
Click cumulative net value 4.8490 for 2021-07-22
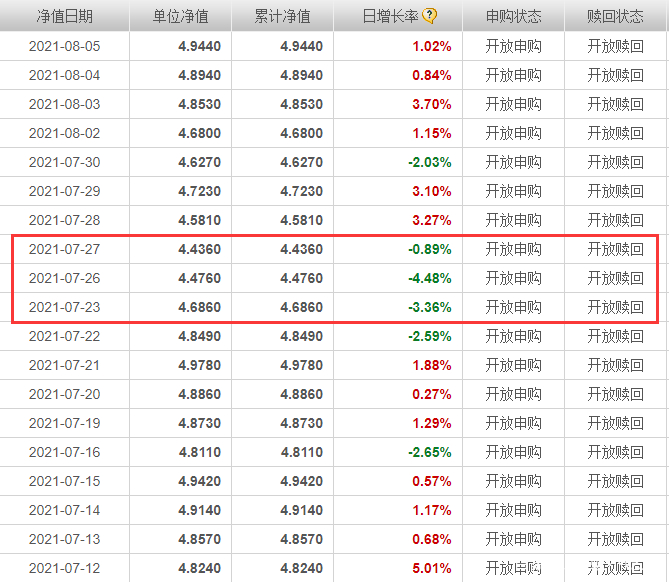point(302,336)
